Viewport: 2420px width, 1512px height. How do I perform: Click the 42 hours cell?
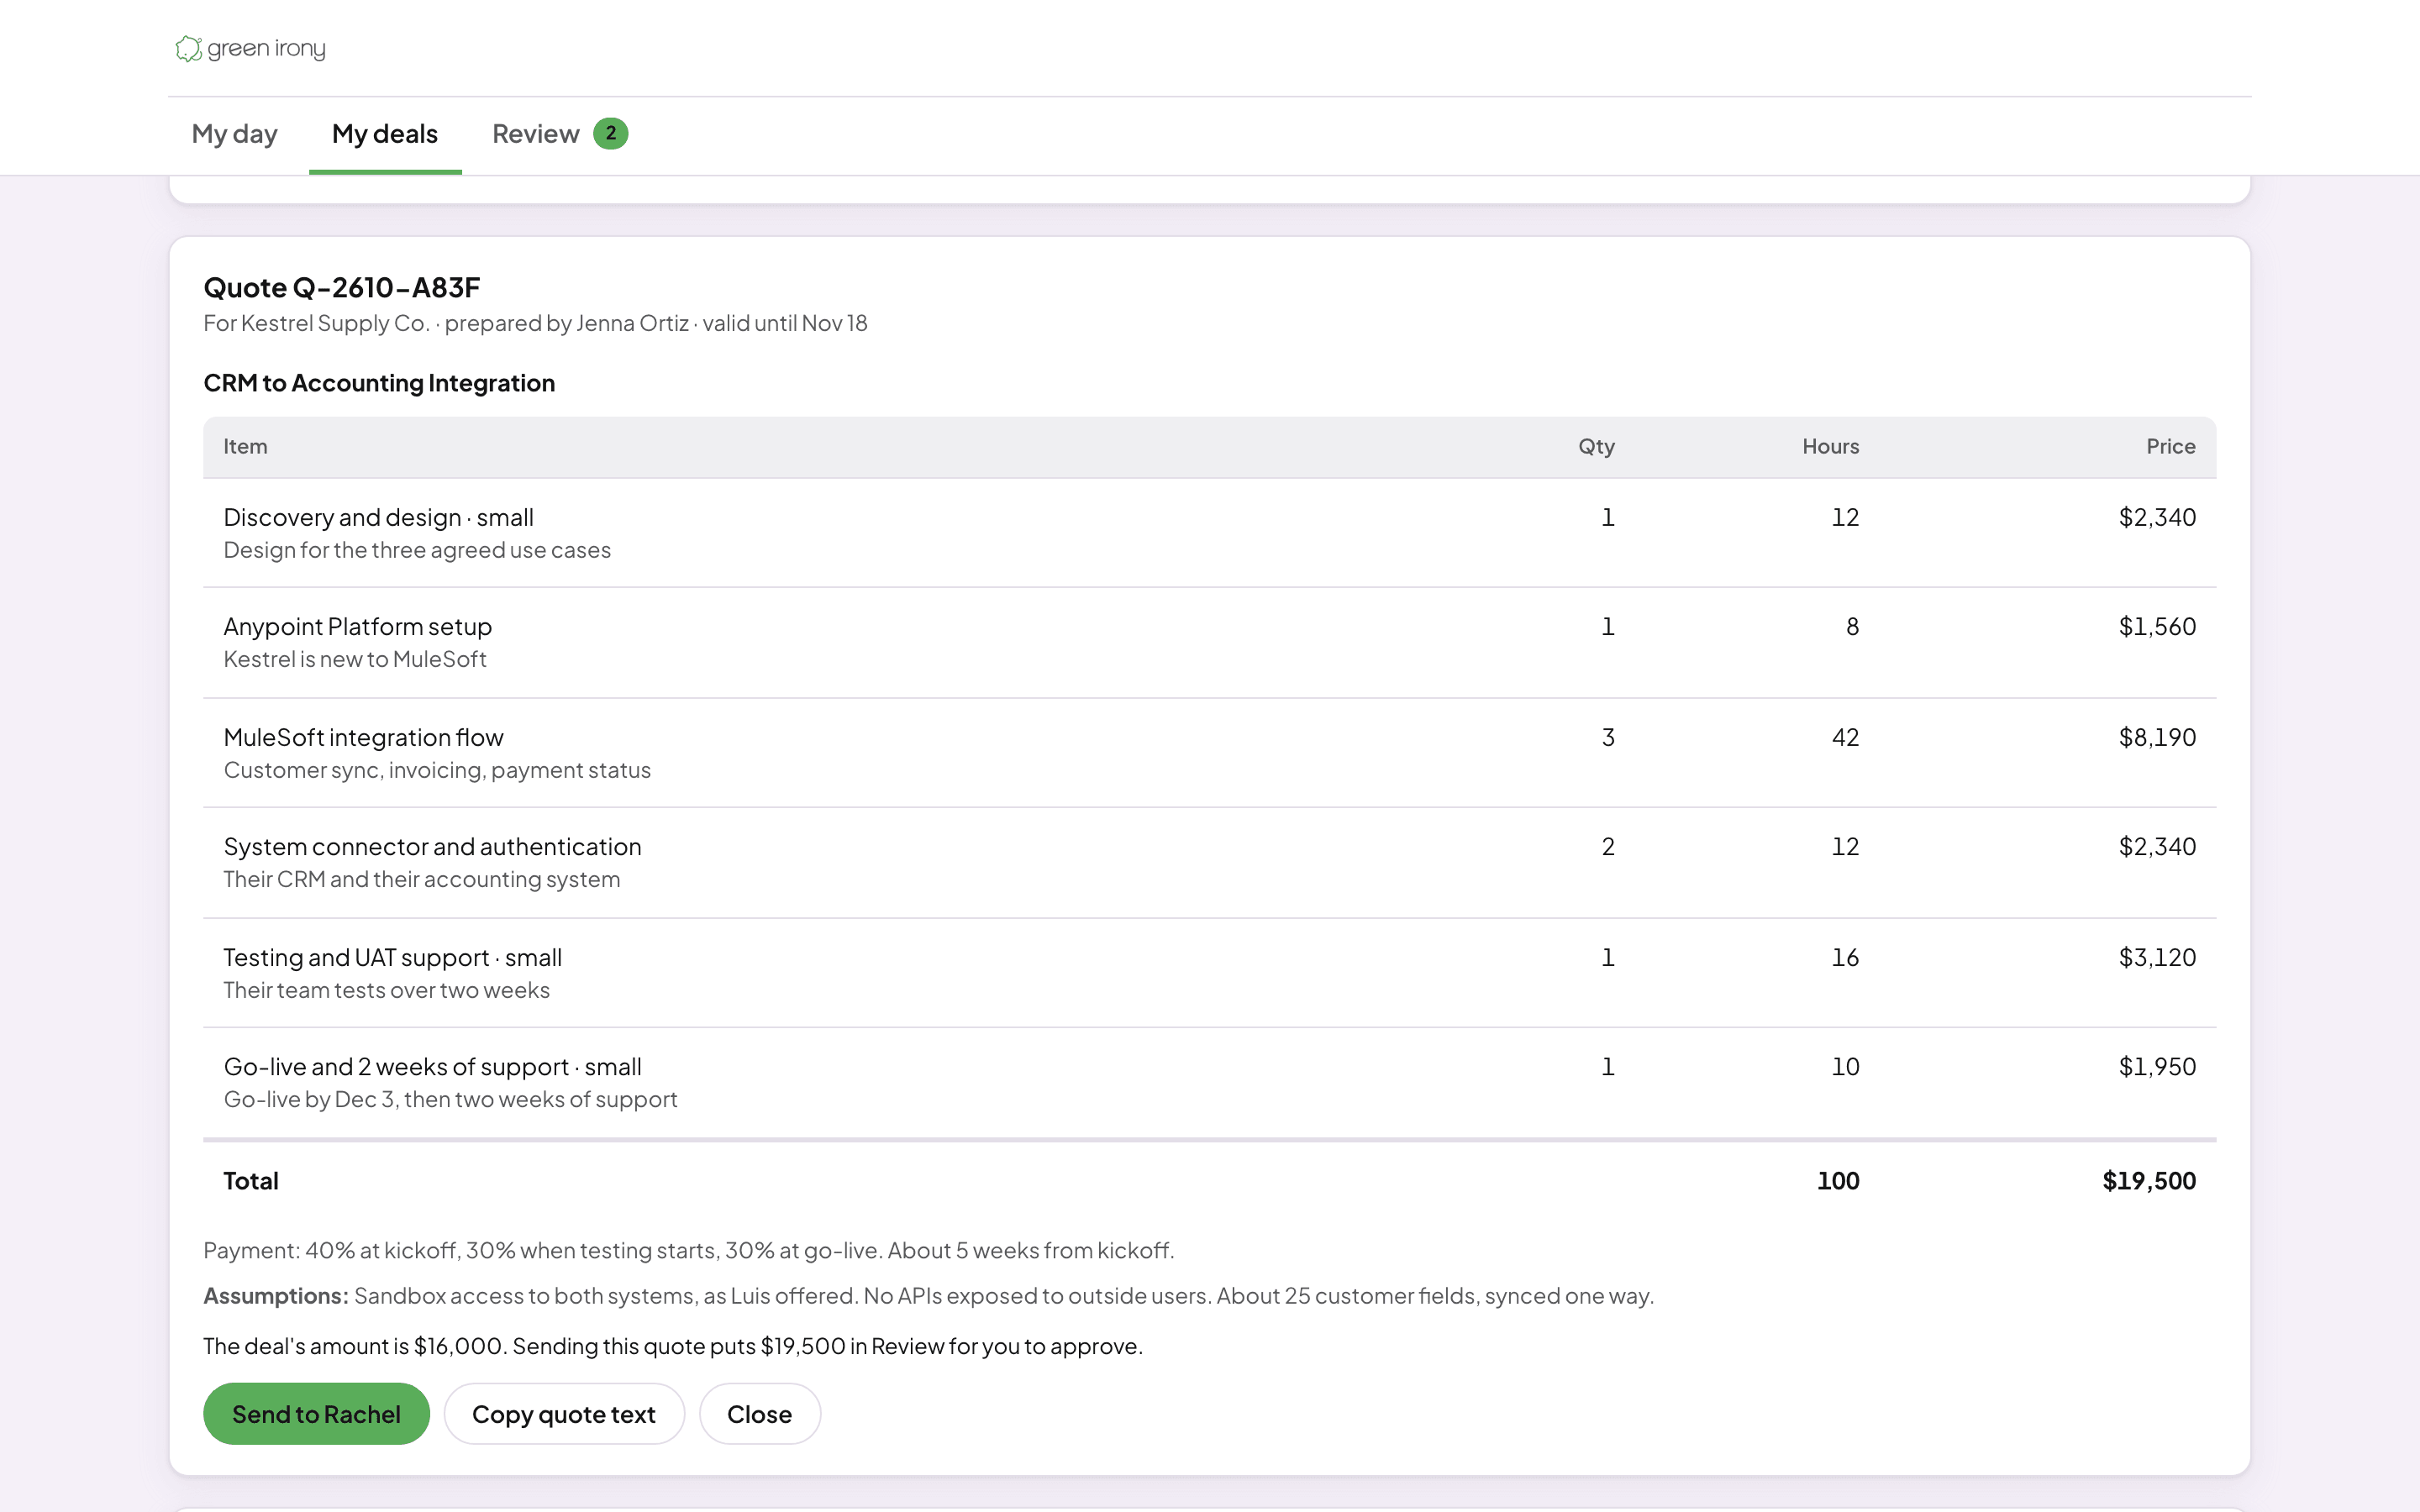(1845, 737)
